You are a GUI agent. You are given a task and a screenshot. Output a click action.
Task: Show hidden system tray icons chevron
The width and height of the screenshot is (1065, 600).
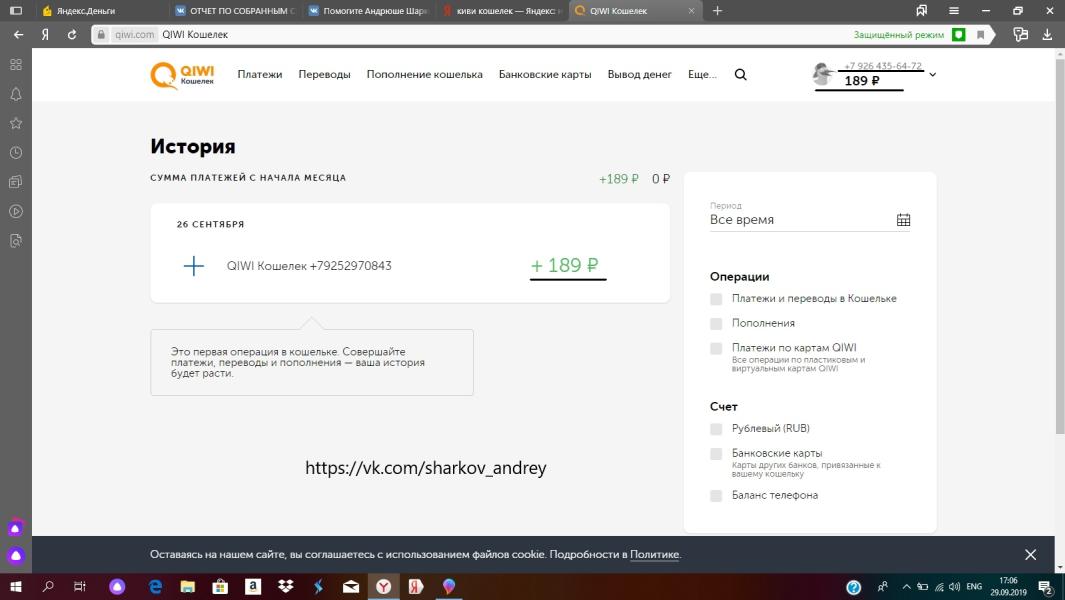(x=906, y=586)
